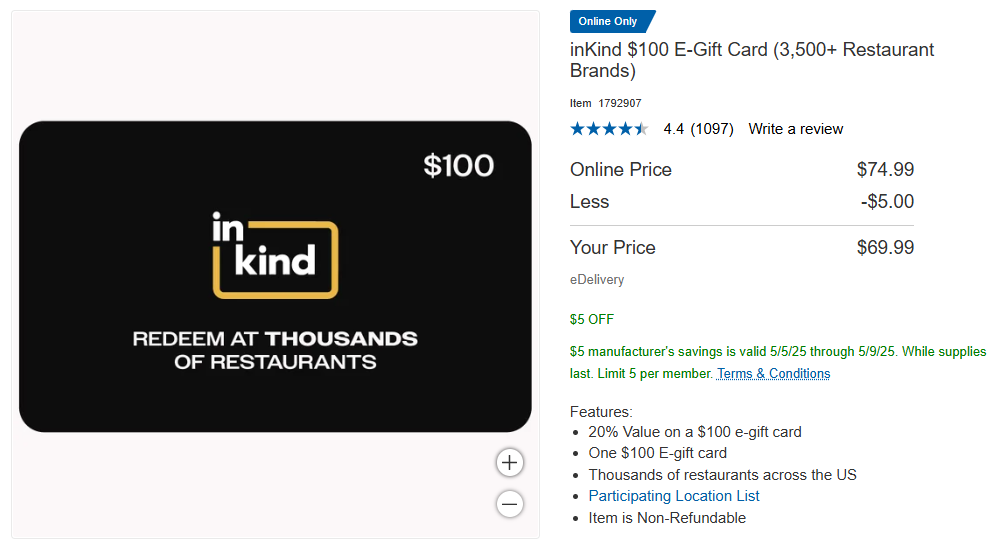Click the inKind $100 E-Gift Card title
The width and height of the screenshot is (1003, 551).
(751, 60)
